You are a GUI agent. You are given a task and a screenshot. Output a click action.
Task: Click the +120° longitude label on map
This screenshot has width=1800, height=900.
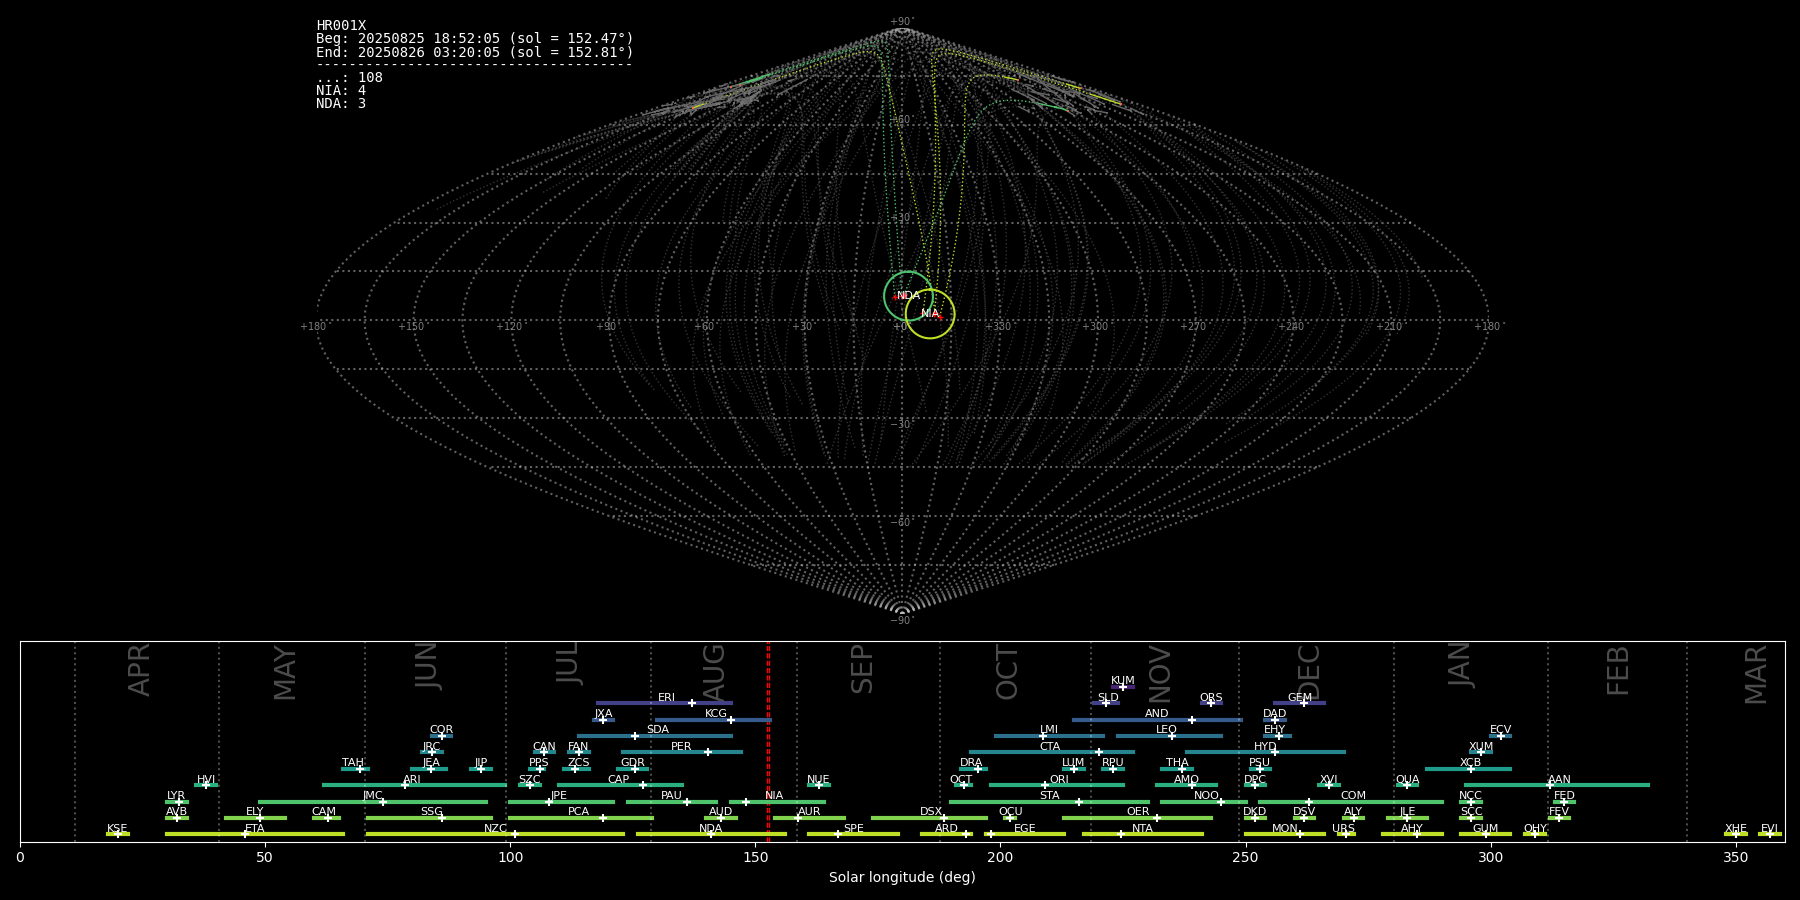(x=509, y=327)
